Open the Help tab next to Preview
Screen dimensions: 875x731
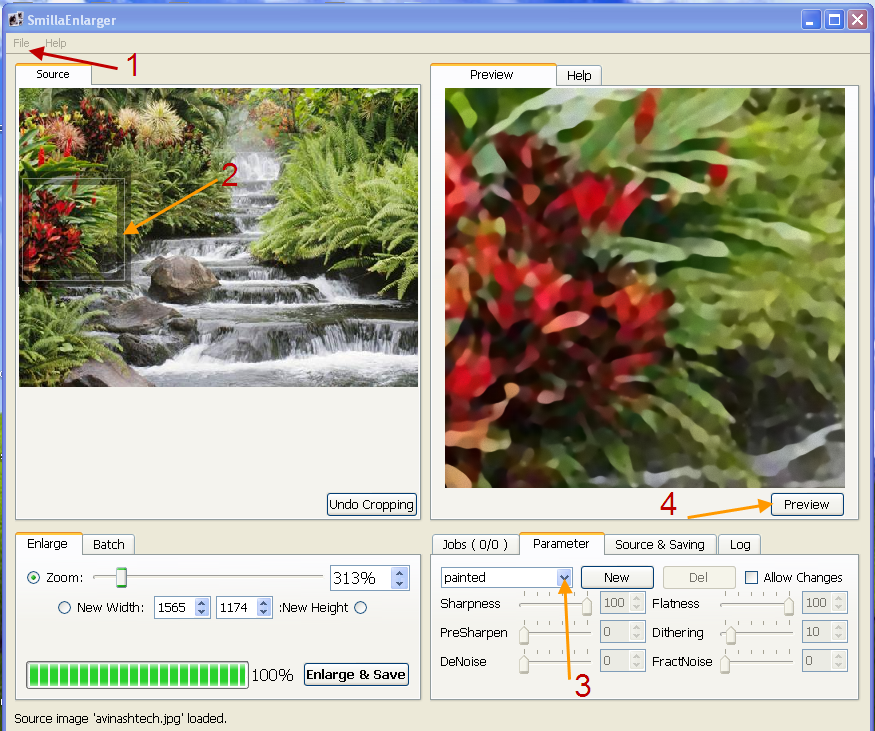coord(579,75)
